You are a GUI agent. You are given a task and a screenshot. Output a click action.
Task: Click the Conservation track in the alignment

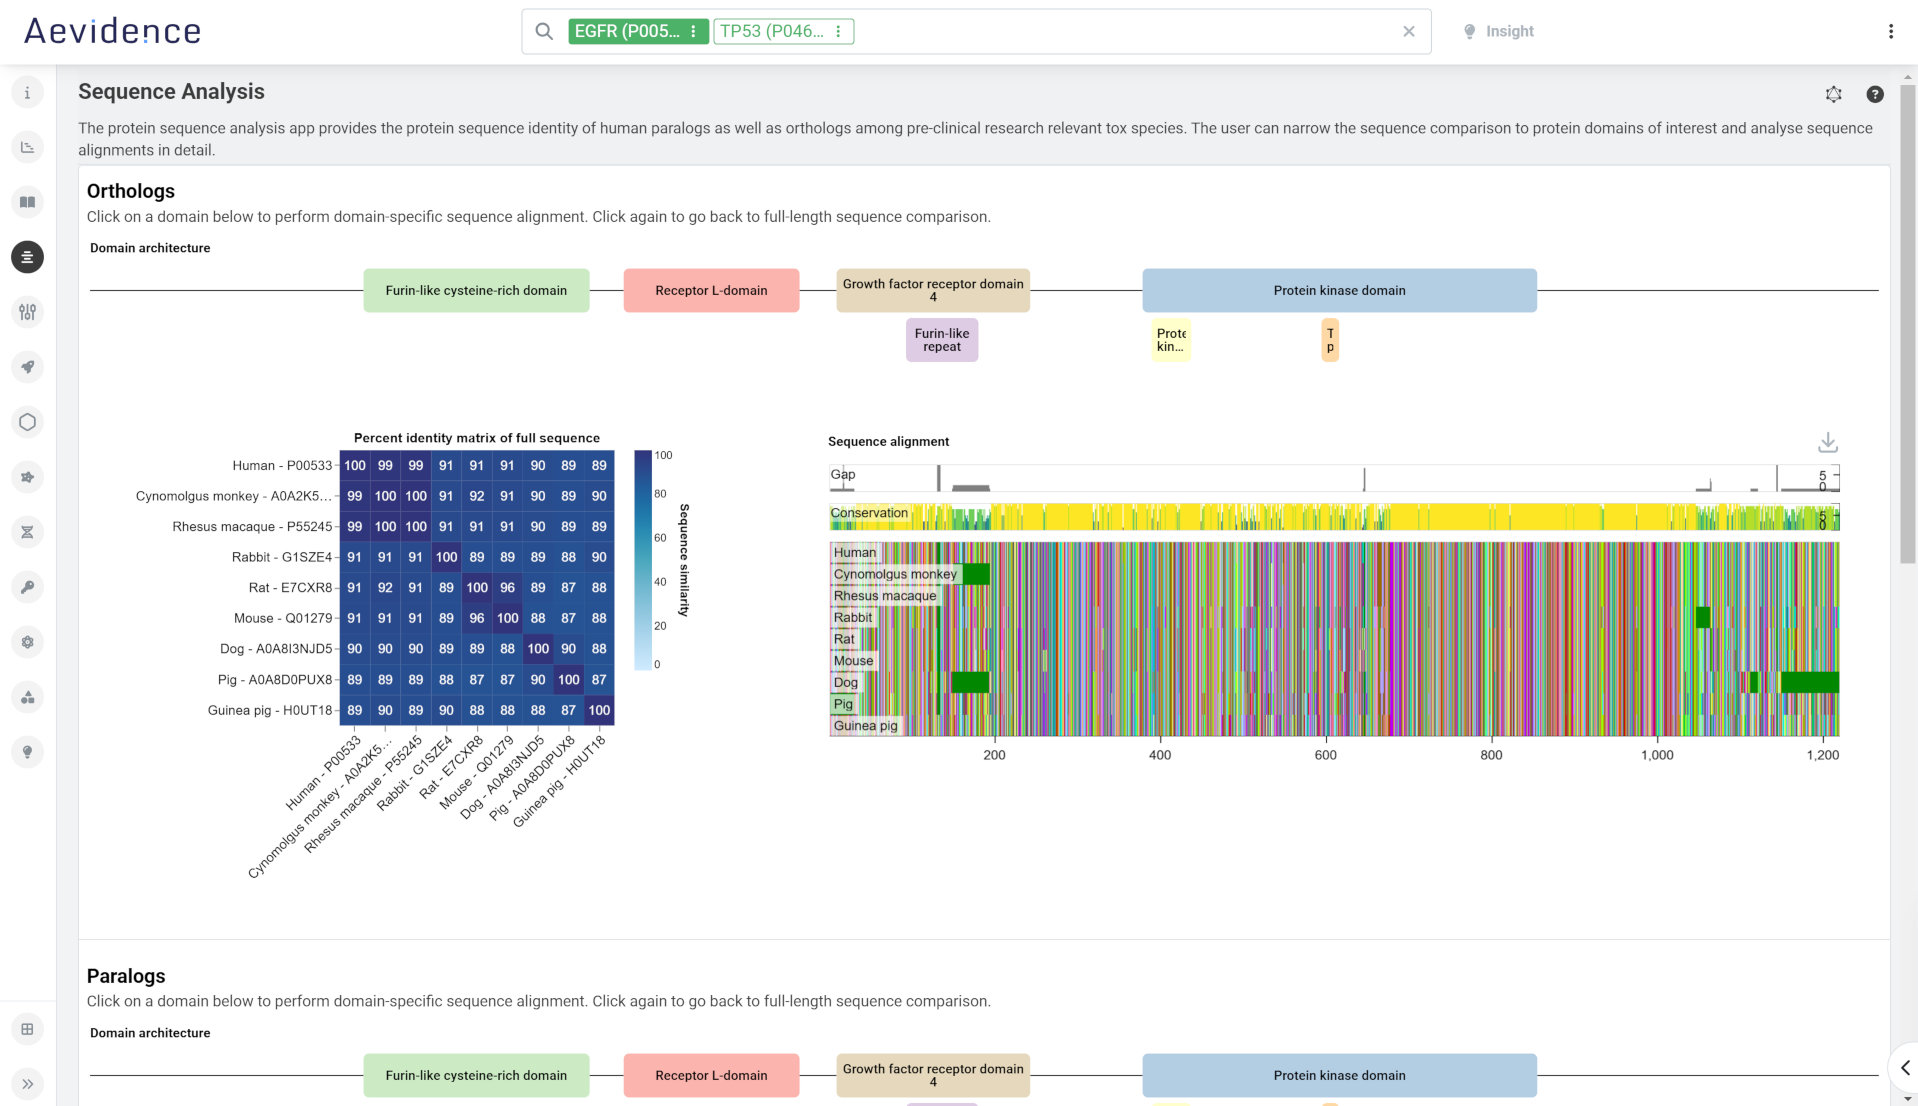tap(1334, 517)
